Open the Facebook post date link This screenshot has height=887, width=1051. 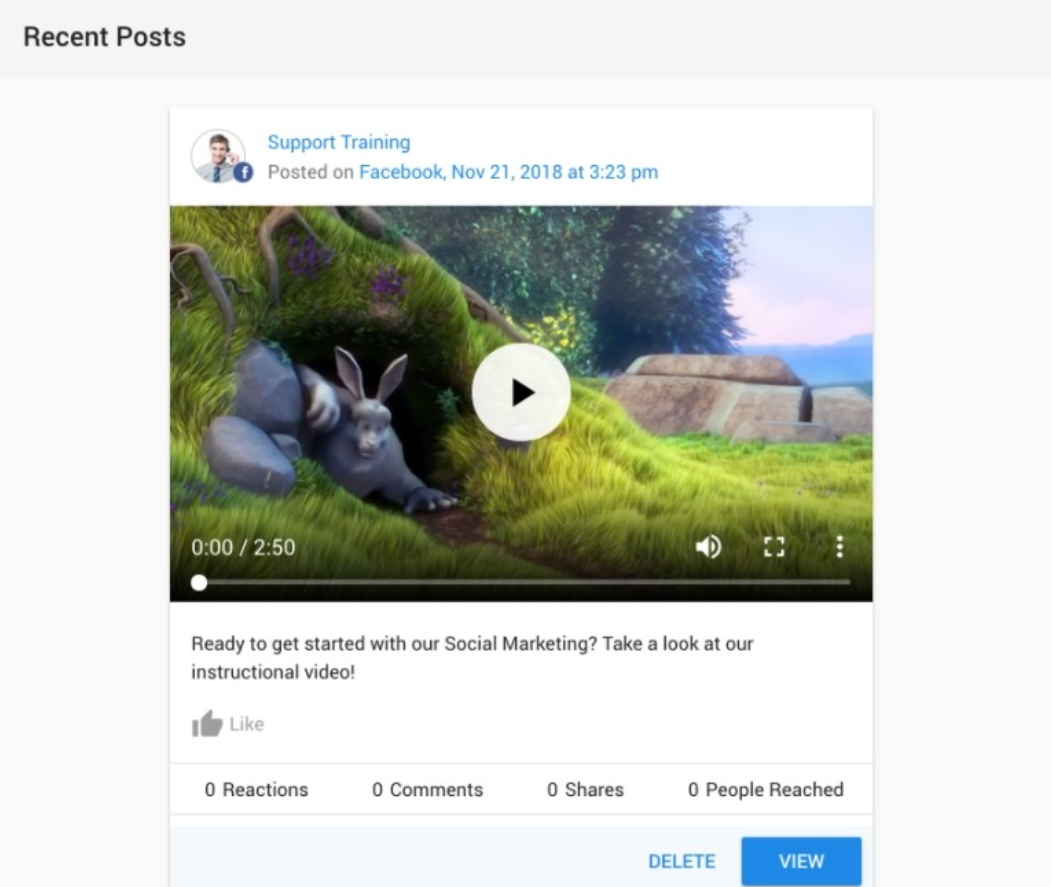tap(508, 172)
